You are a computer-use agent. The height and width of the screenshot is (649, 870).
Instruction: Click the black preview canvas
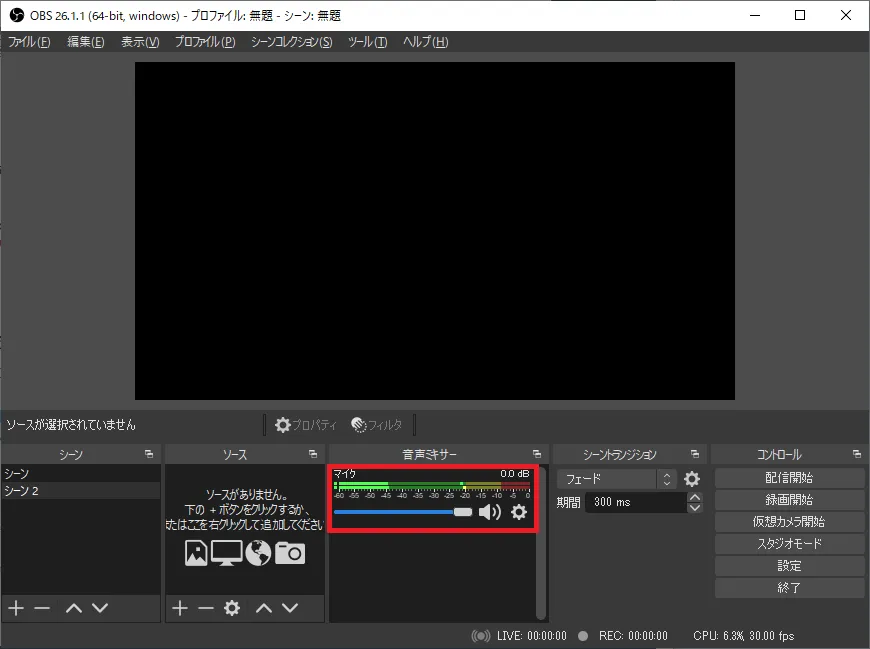tap(435, 231)
